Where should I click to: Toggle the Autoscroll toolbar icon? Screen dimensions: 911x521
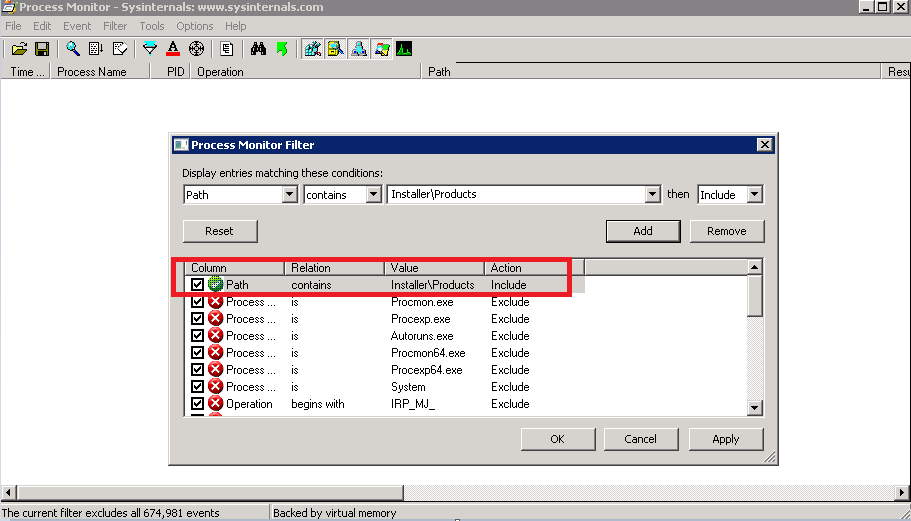pos(96,49)
